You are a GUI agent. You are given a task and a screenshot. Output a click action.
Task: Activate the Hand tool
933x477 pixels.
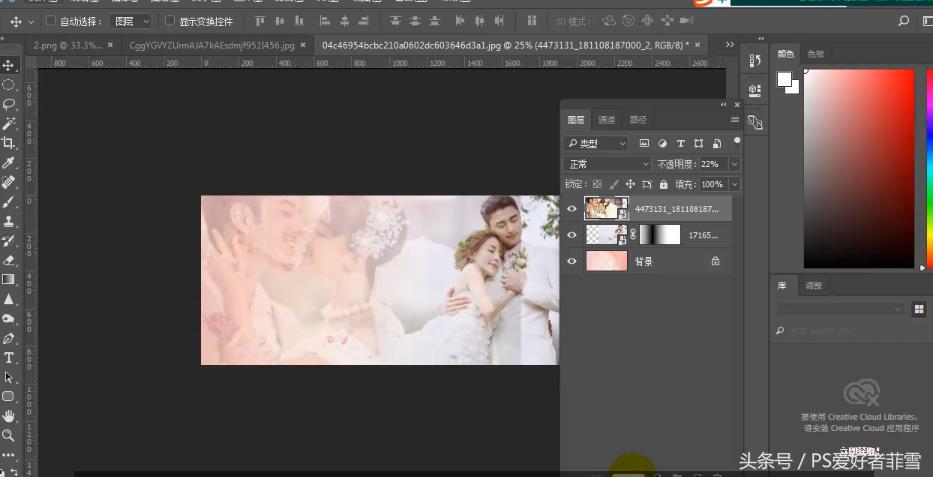(9, 416)
